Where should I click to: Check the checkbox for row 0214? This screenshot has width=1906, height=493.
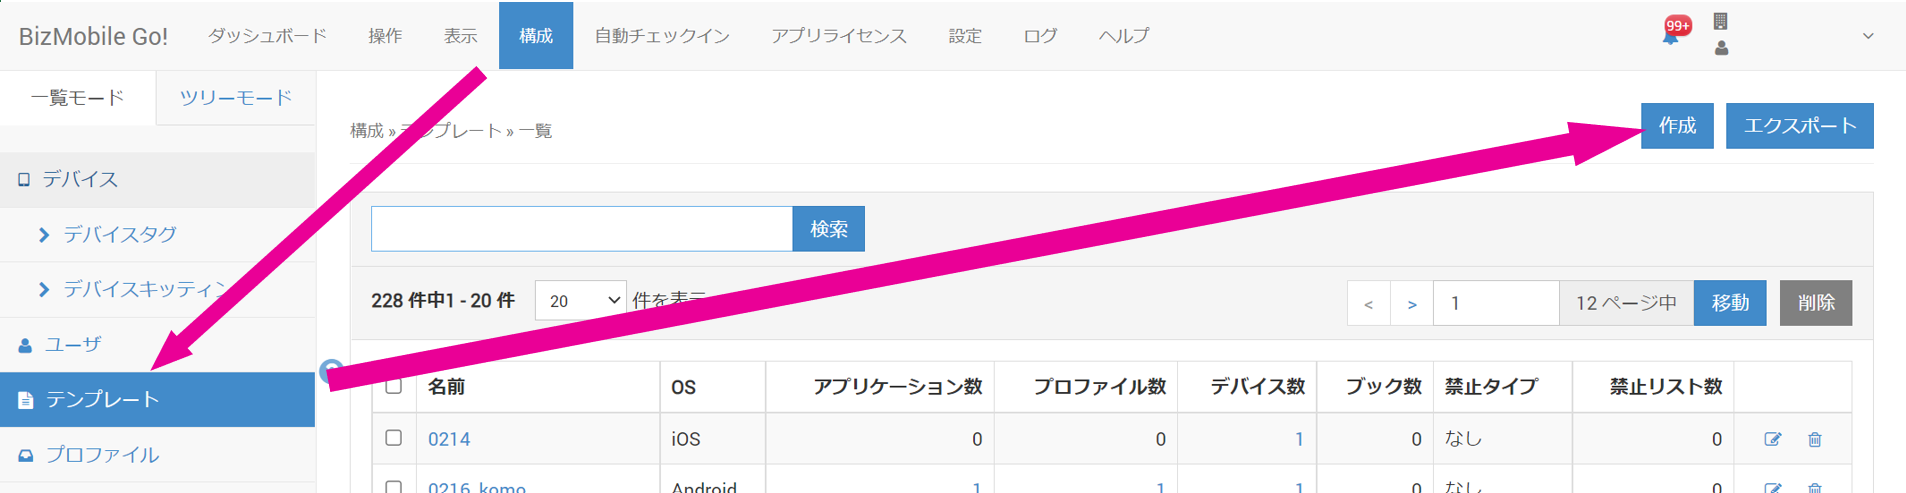point(394,438)
